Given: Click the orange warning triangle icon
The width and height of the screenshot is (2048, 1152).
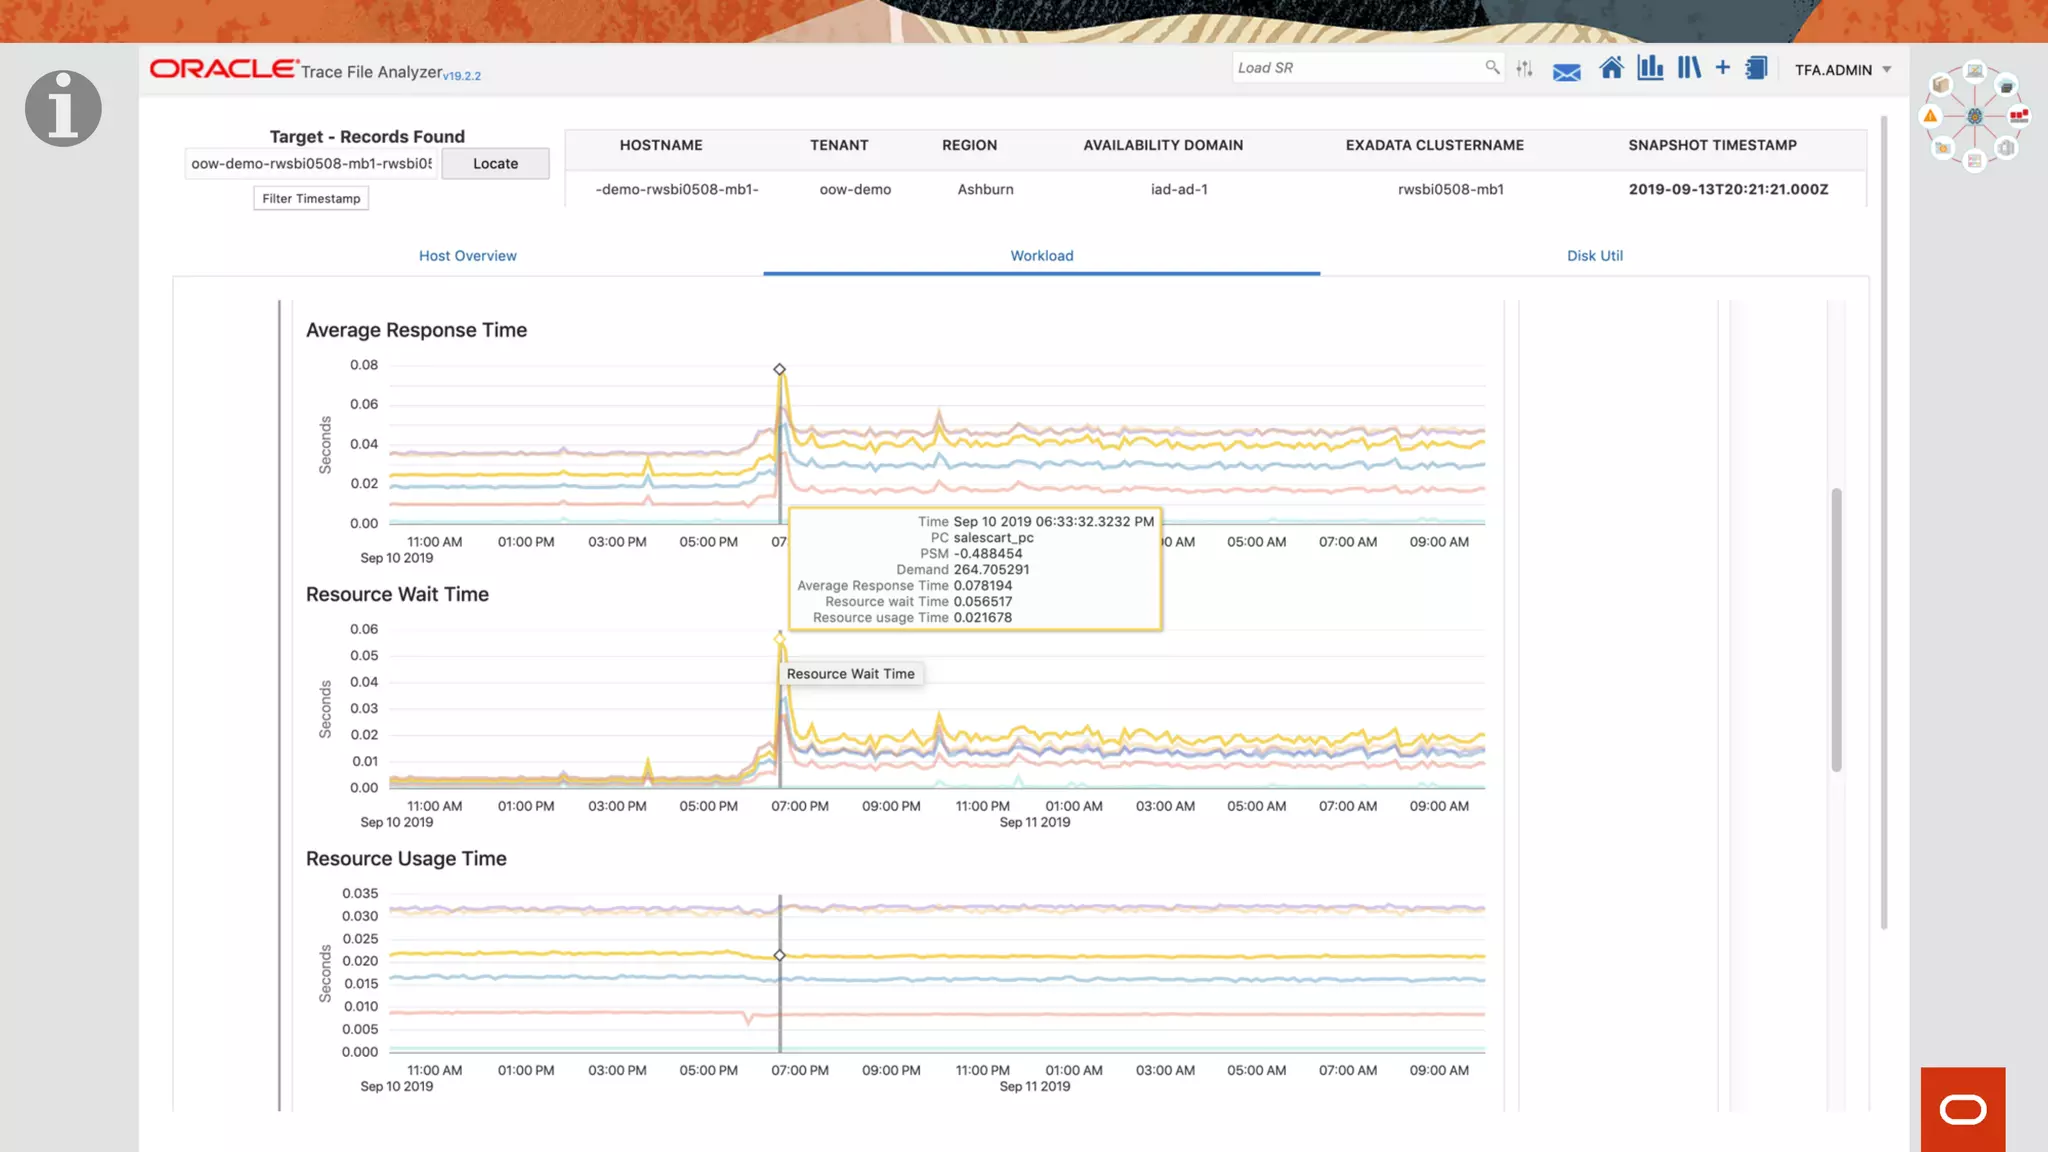Looking at the screenshot, I should tap(1930, 116).
